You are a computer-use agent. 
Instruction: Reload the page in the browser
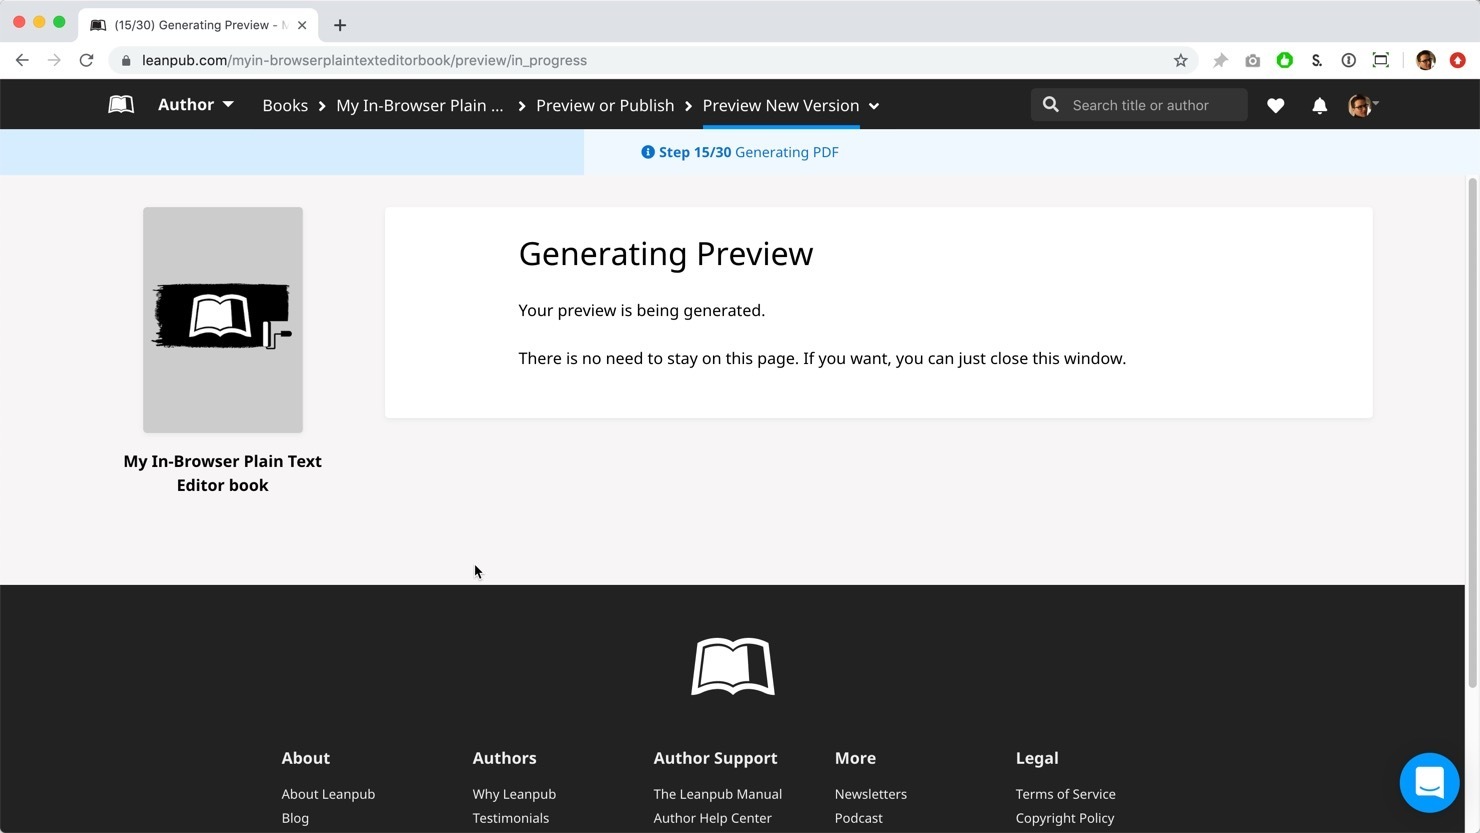(87, 60)
